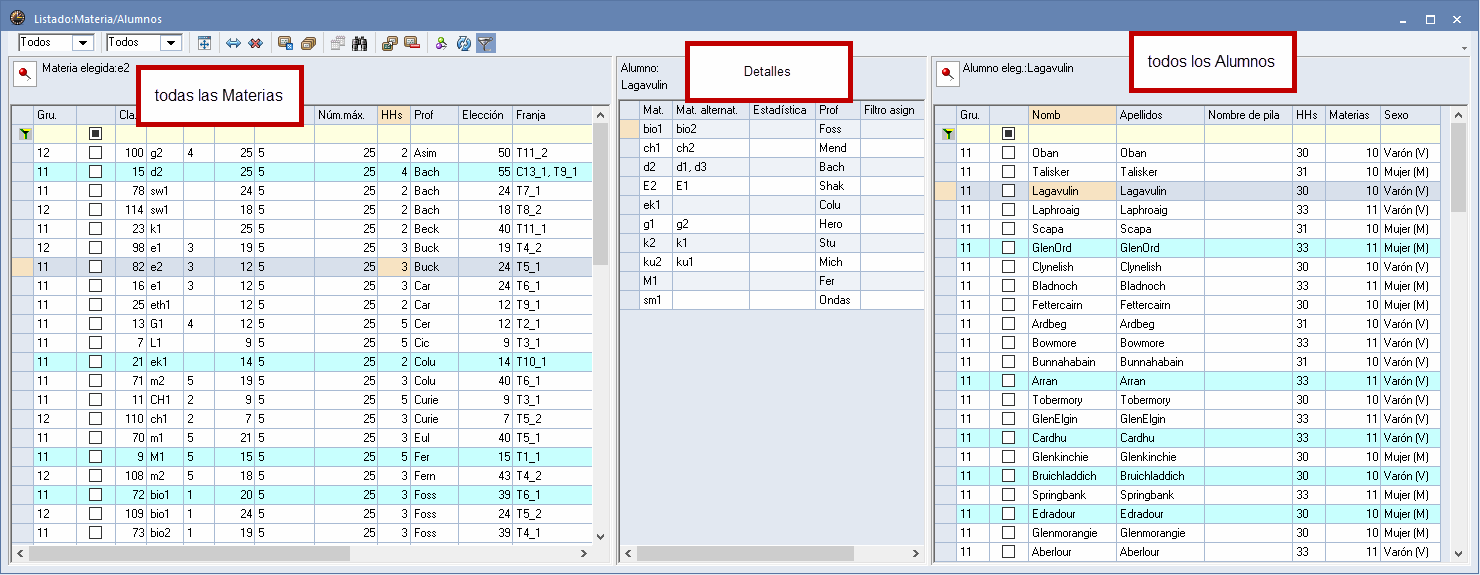Check the box for subject e2 row

click(95, 267)
